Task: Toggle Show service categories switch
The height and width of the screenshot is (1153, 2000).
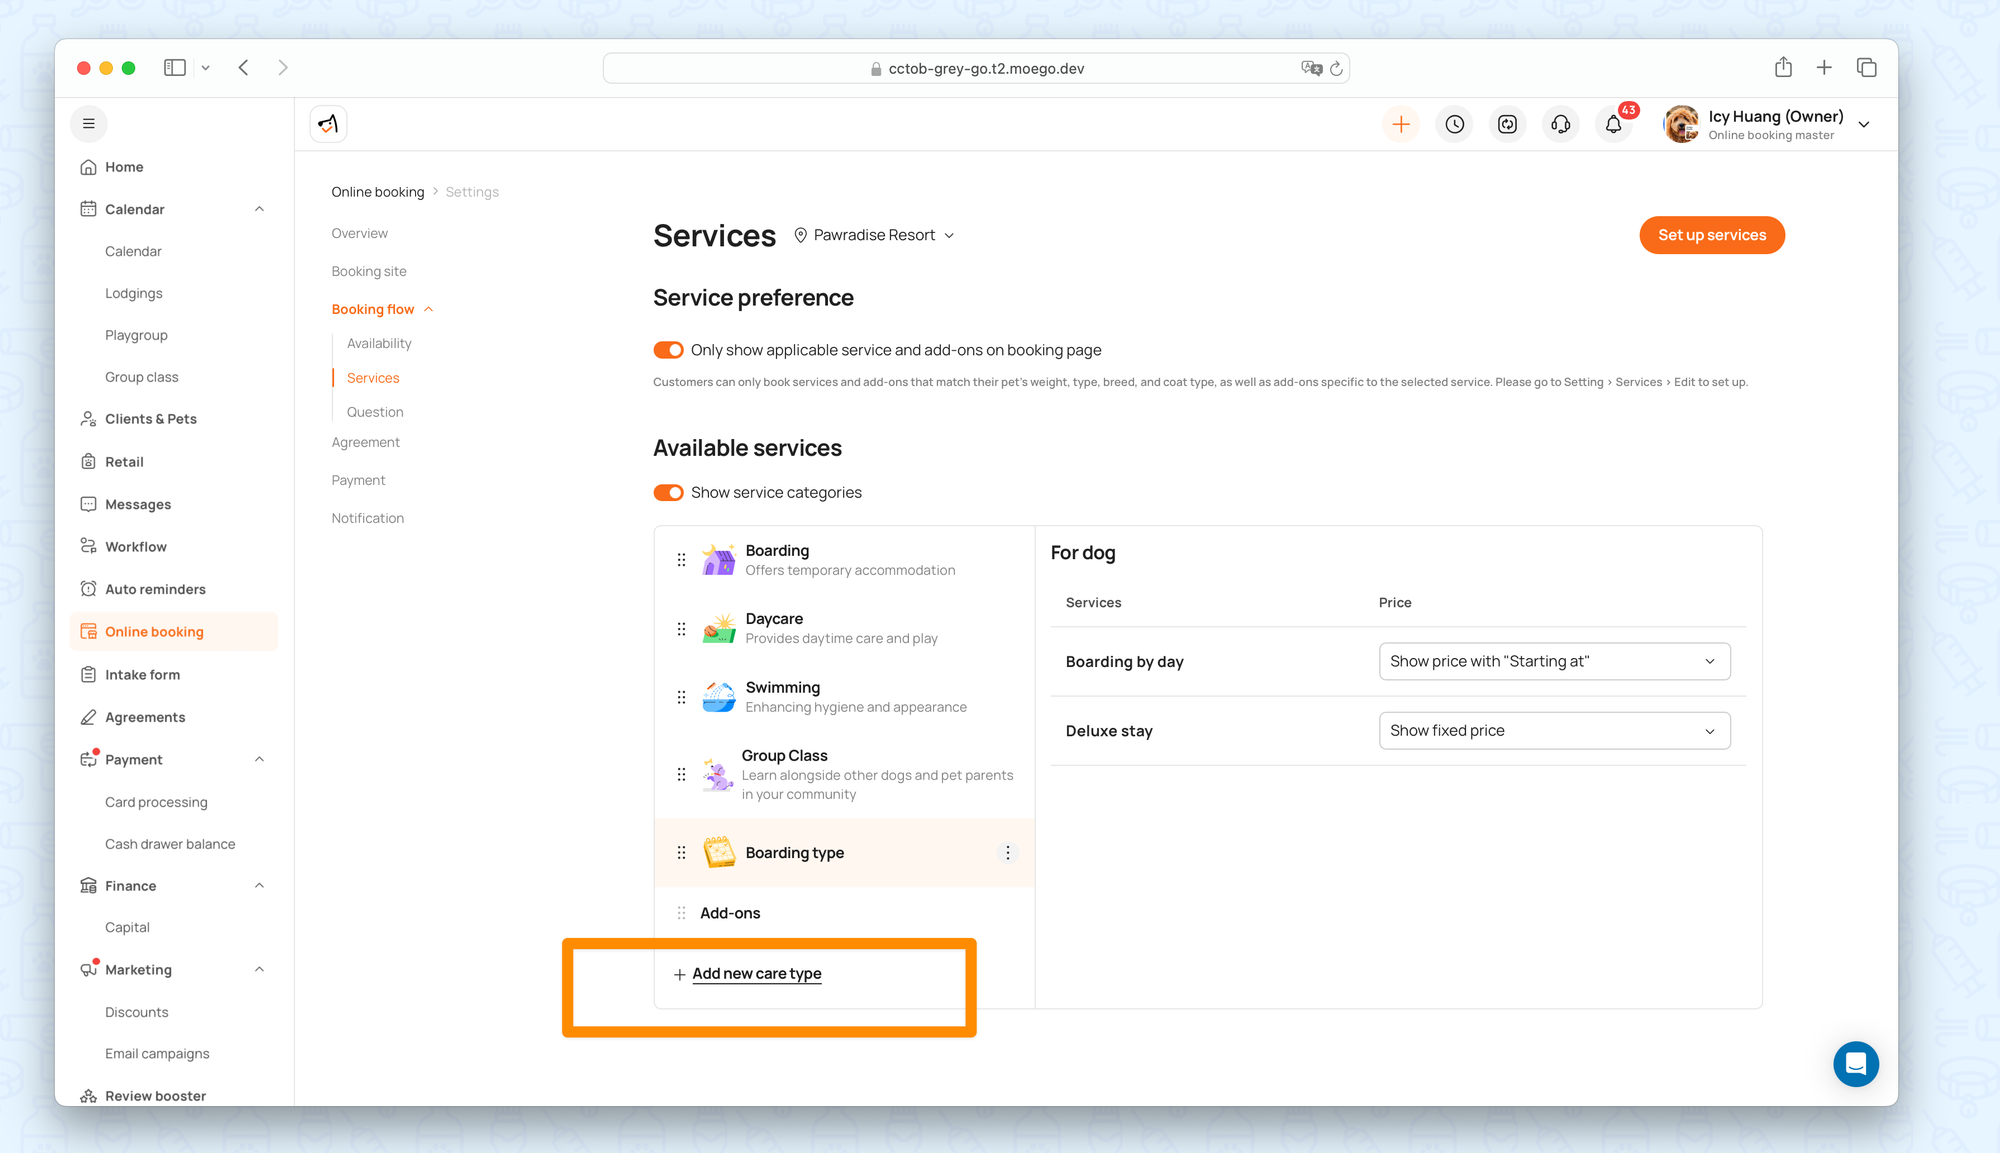Action: pyautogui.click(x=668, y=493)
